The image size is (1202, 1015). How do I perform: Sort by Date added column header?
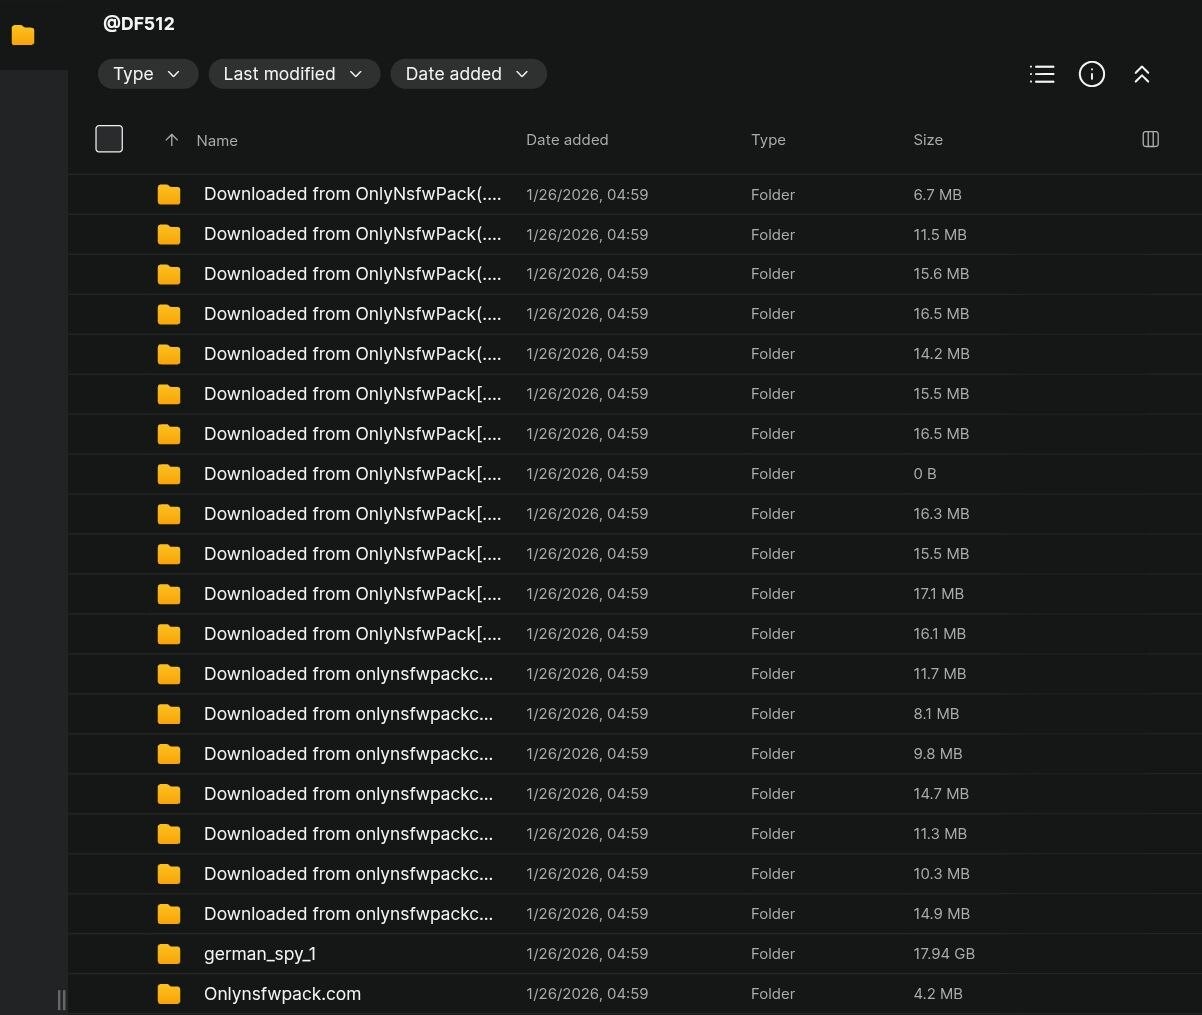click(x=566, y=140)
